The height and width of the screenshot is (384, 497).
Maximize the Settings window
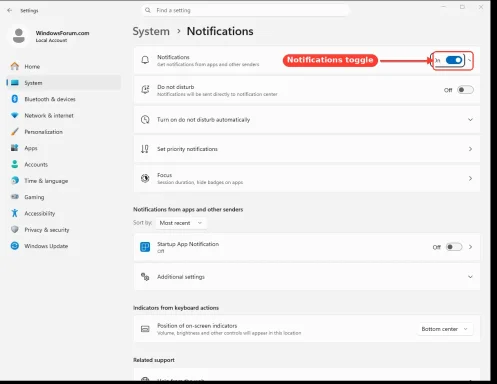[462, 7]
